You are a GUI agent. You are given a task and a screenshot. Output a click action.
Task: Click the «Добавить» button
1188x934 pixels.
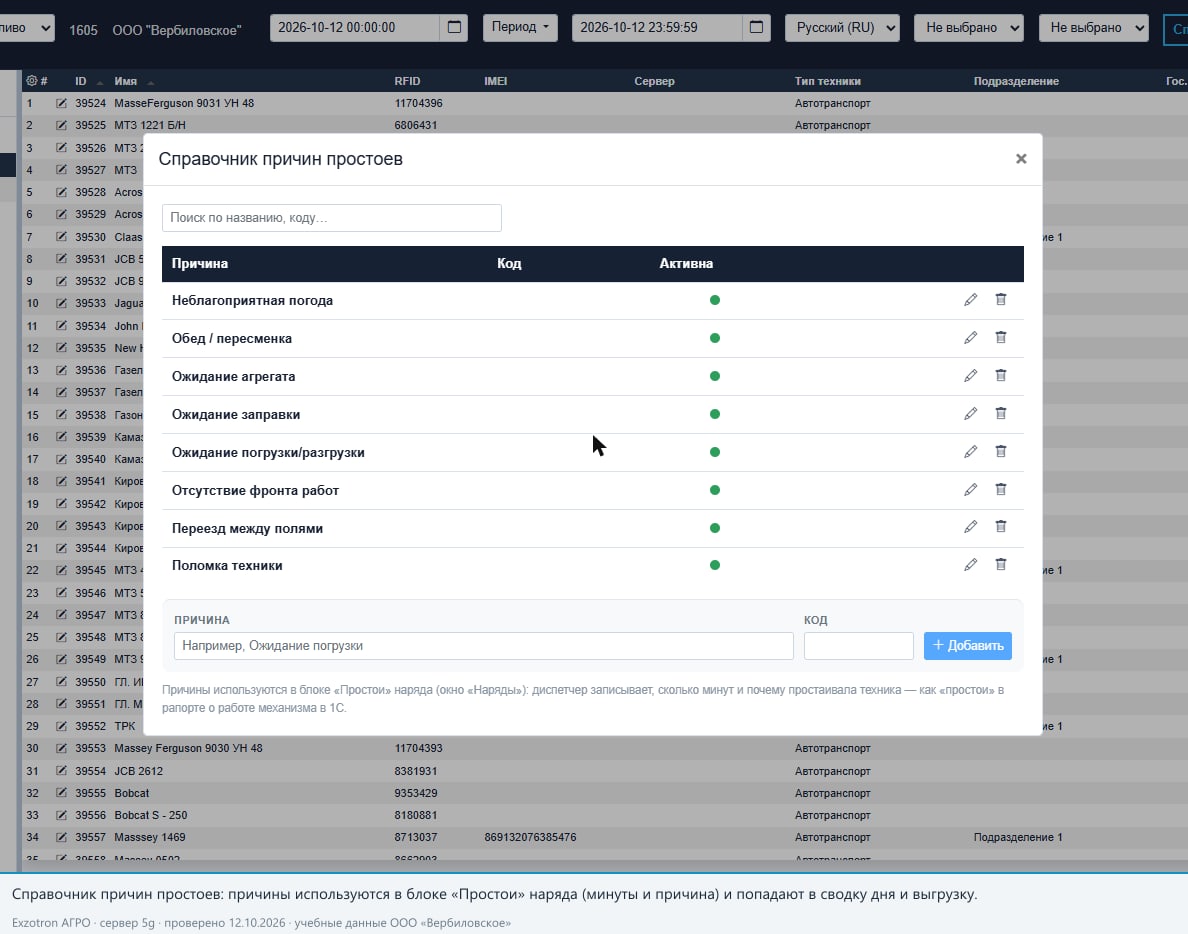[x=968, y=645]
